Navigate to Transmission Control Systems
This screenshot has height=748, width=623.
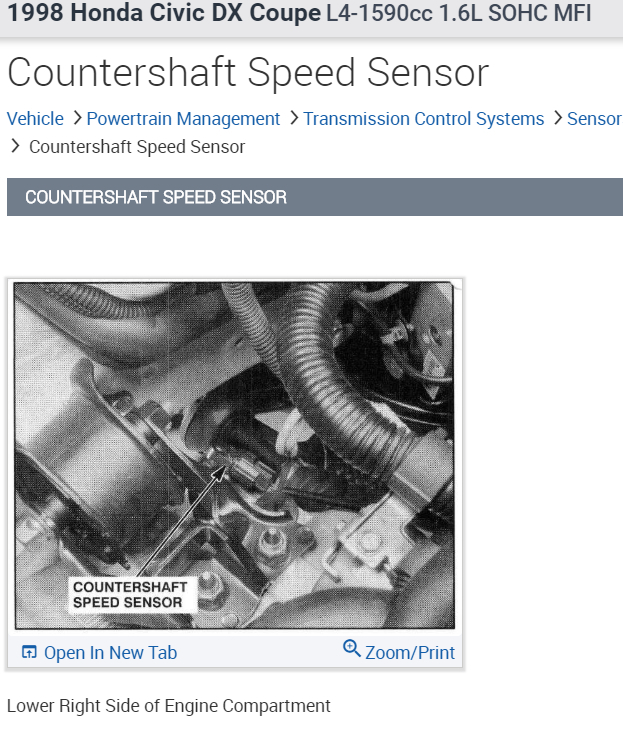coord(424,118)
